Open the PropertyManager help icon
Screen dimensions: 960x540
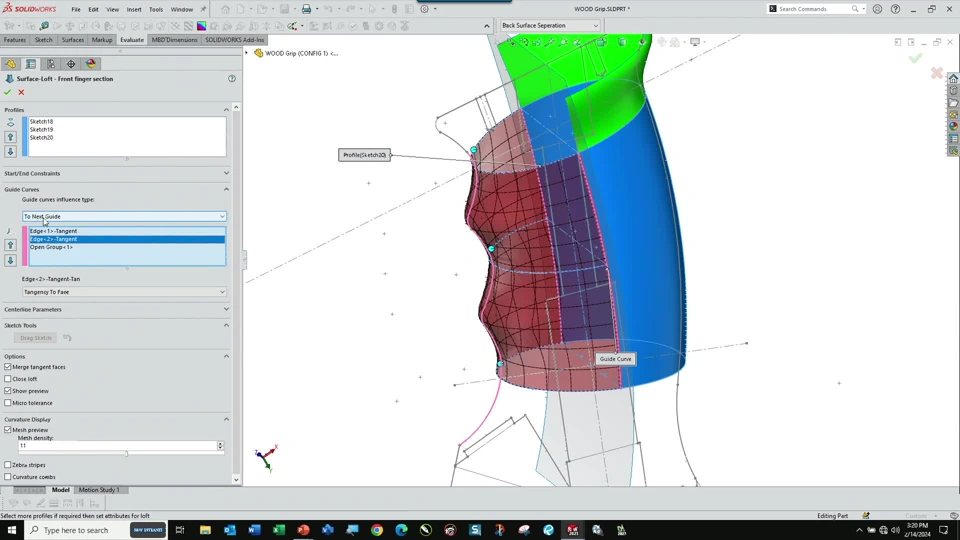pos(232,78)
